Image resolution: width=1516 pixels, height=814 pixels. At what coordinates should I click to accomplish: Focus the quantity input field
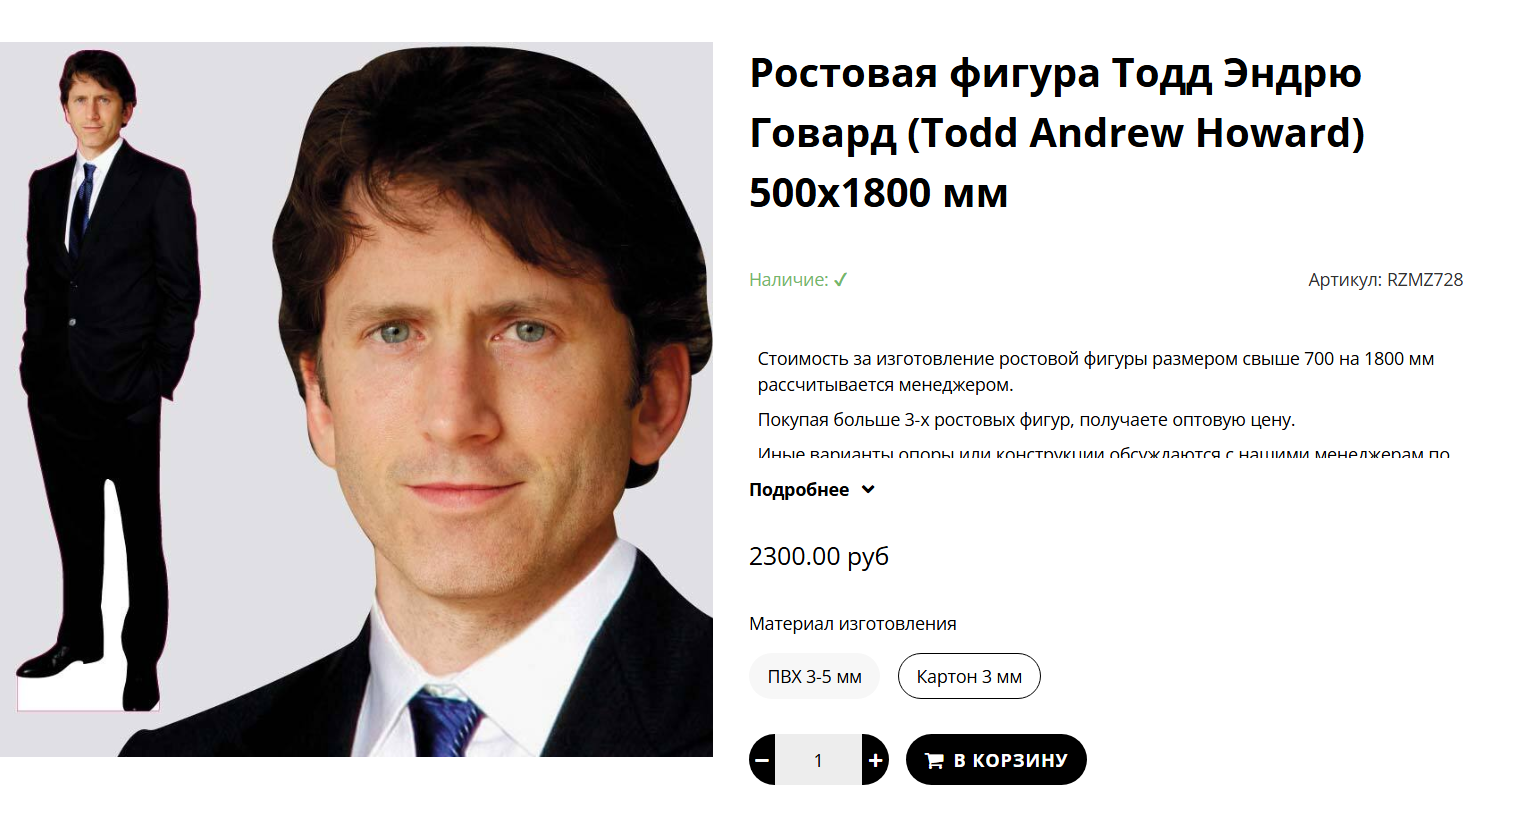click(x=818, y=760)
